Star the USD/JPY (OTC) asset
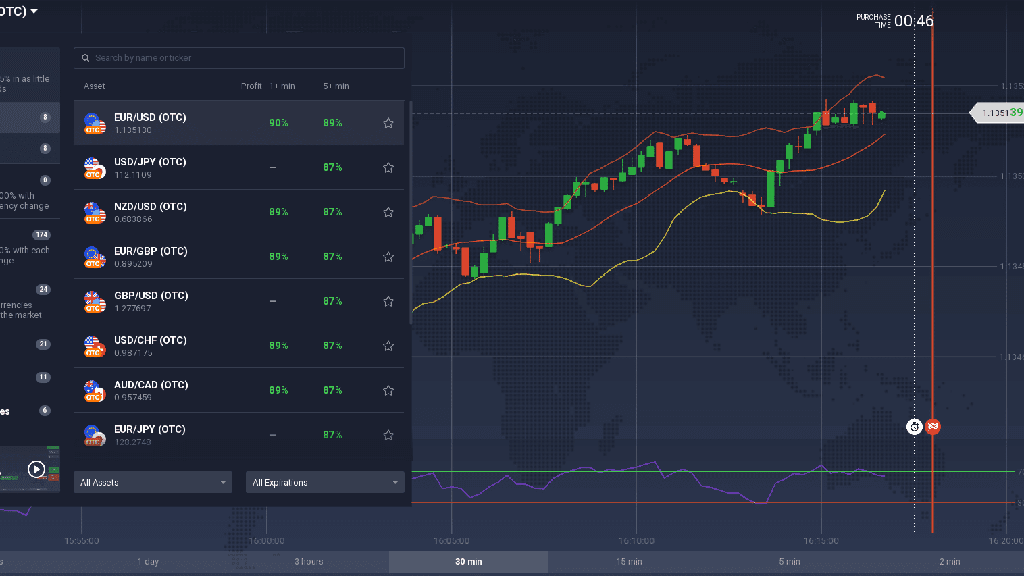 tap(388, 168)
